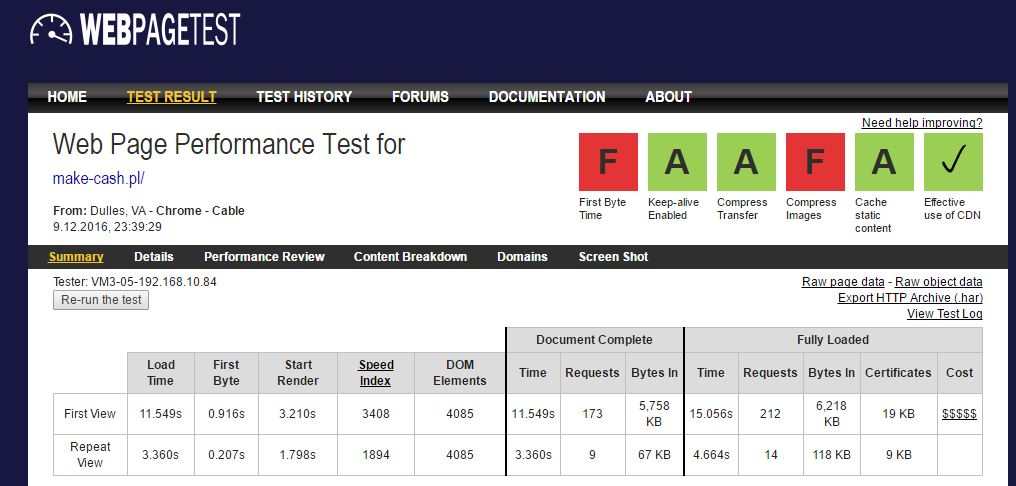Visit the FORUMS section

(420, 97)
